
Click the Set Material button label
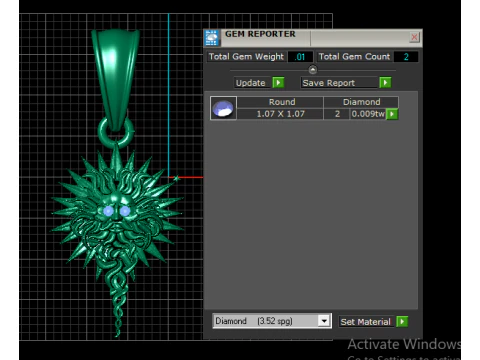point(366,322)
